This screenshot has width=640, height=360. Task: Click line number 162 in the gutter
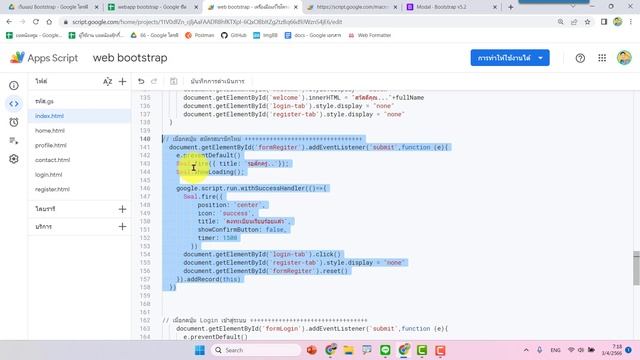pyautogui.click(x=144, y=320)
